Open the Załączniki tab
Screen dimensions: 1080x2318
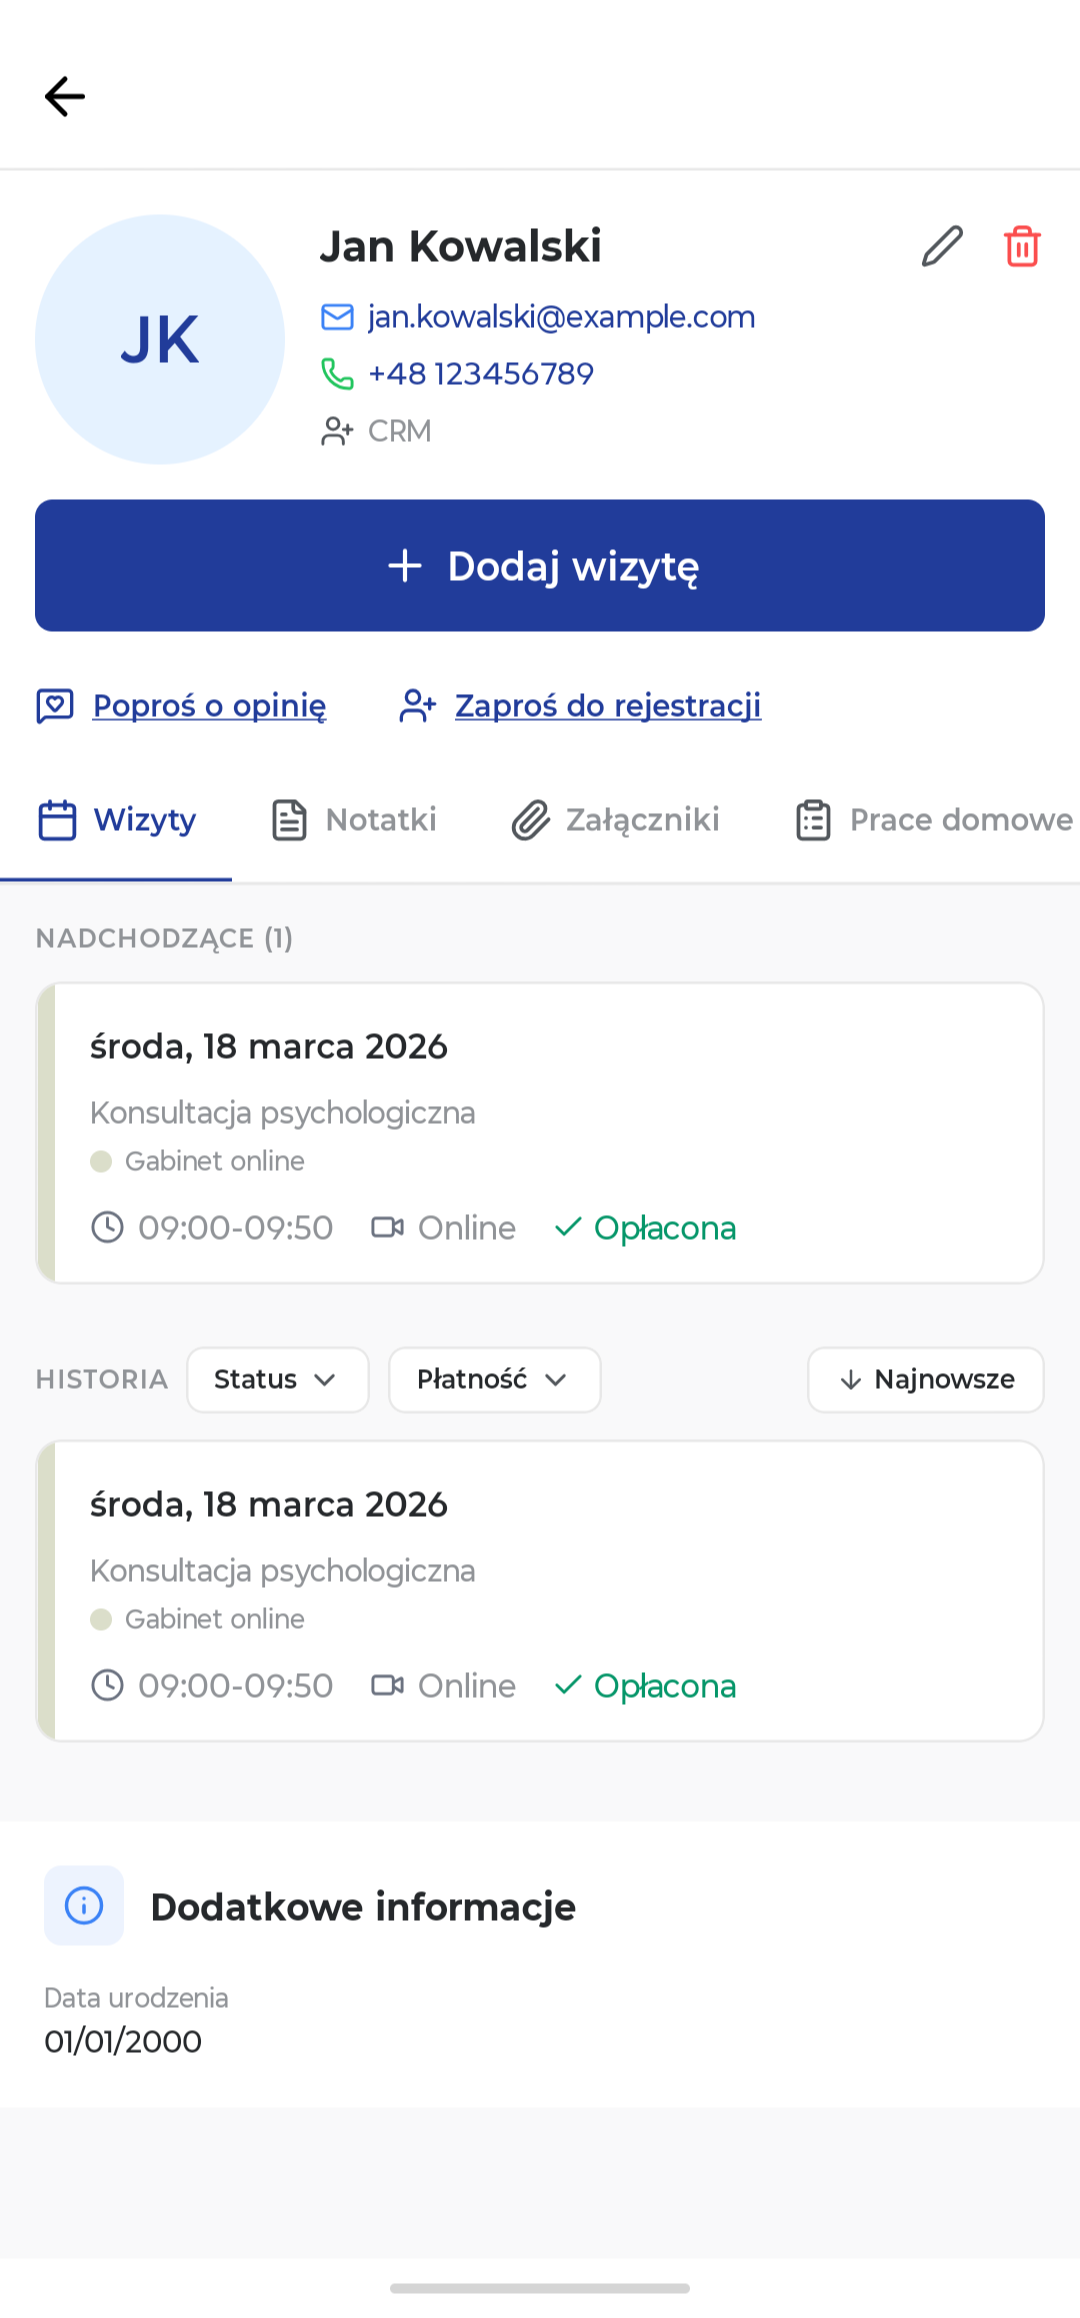click(x=616, y=820)
